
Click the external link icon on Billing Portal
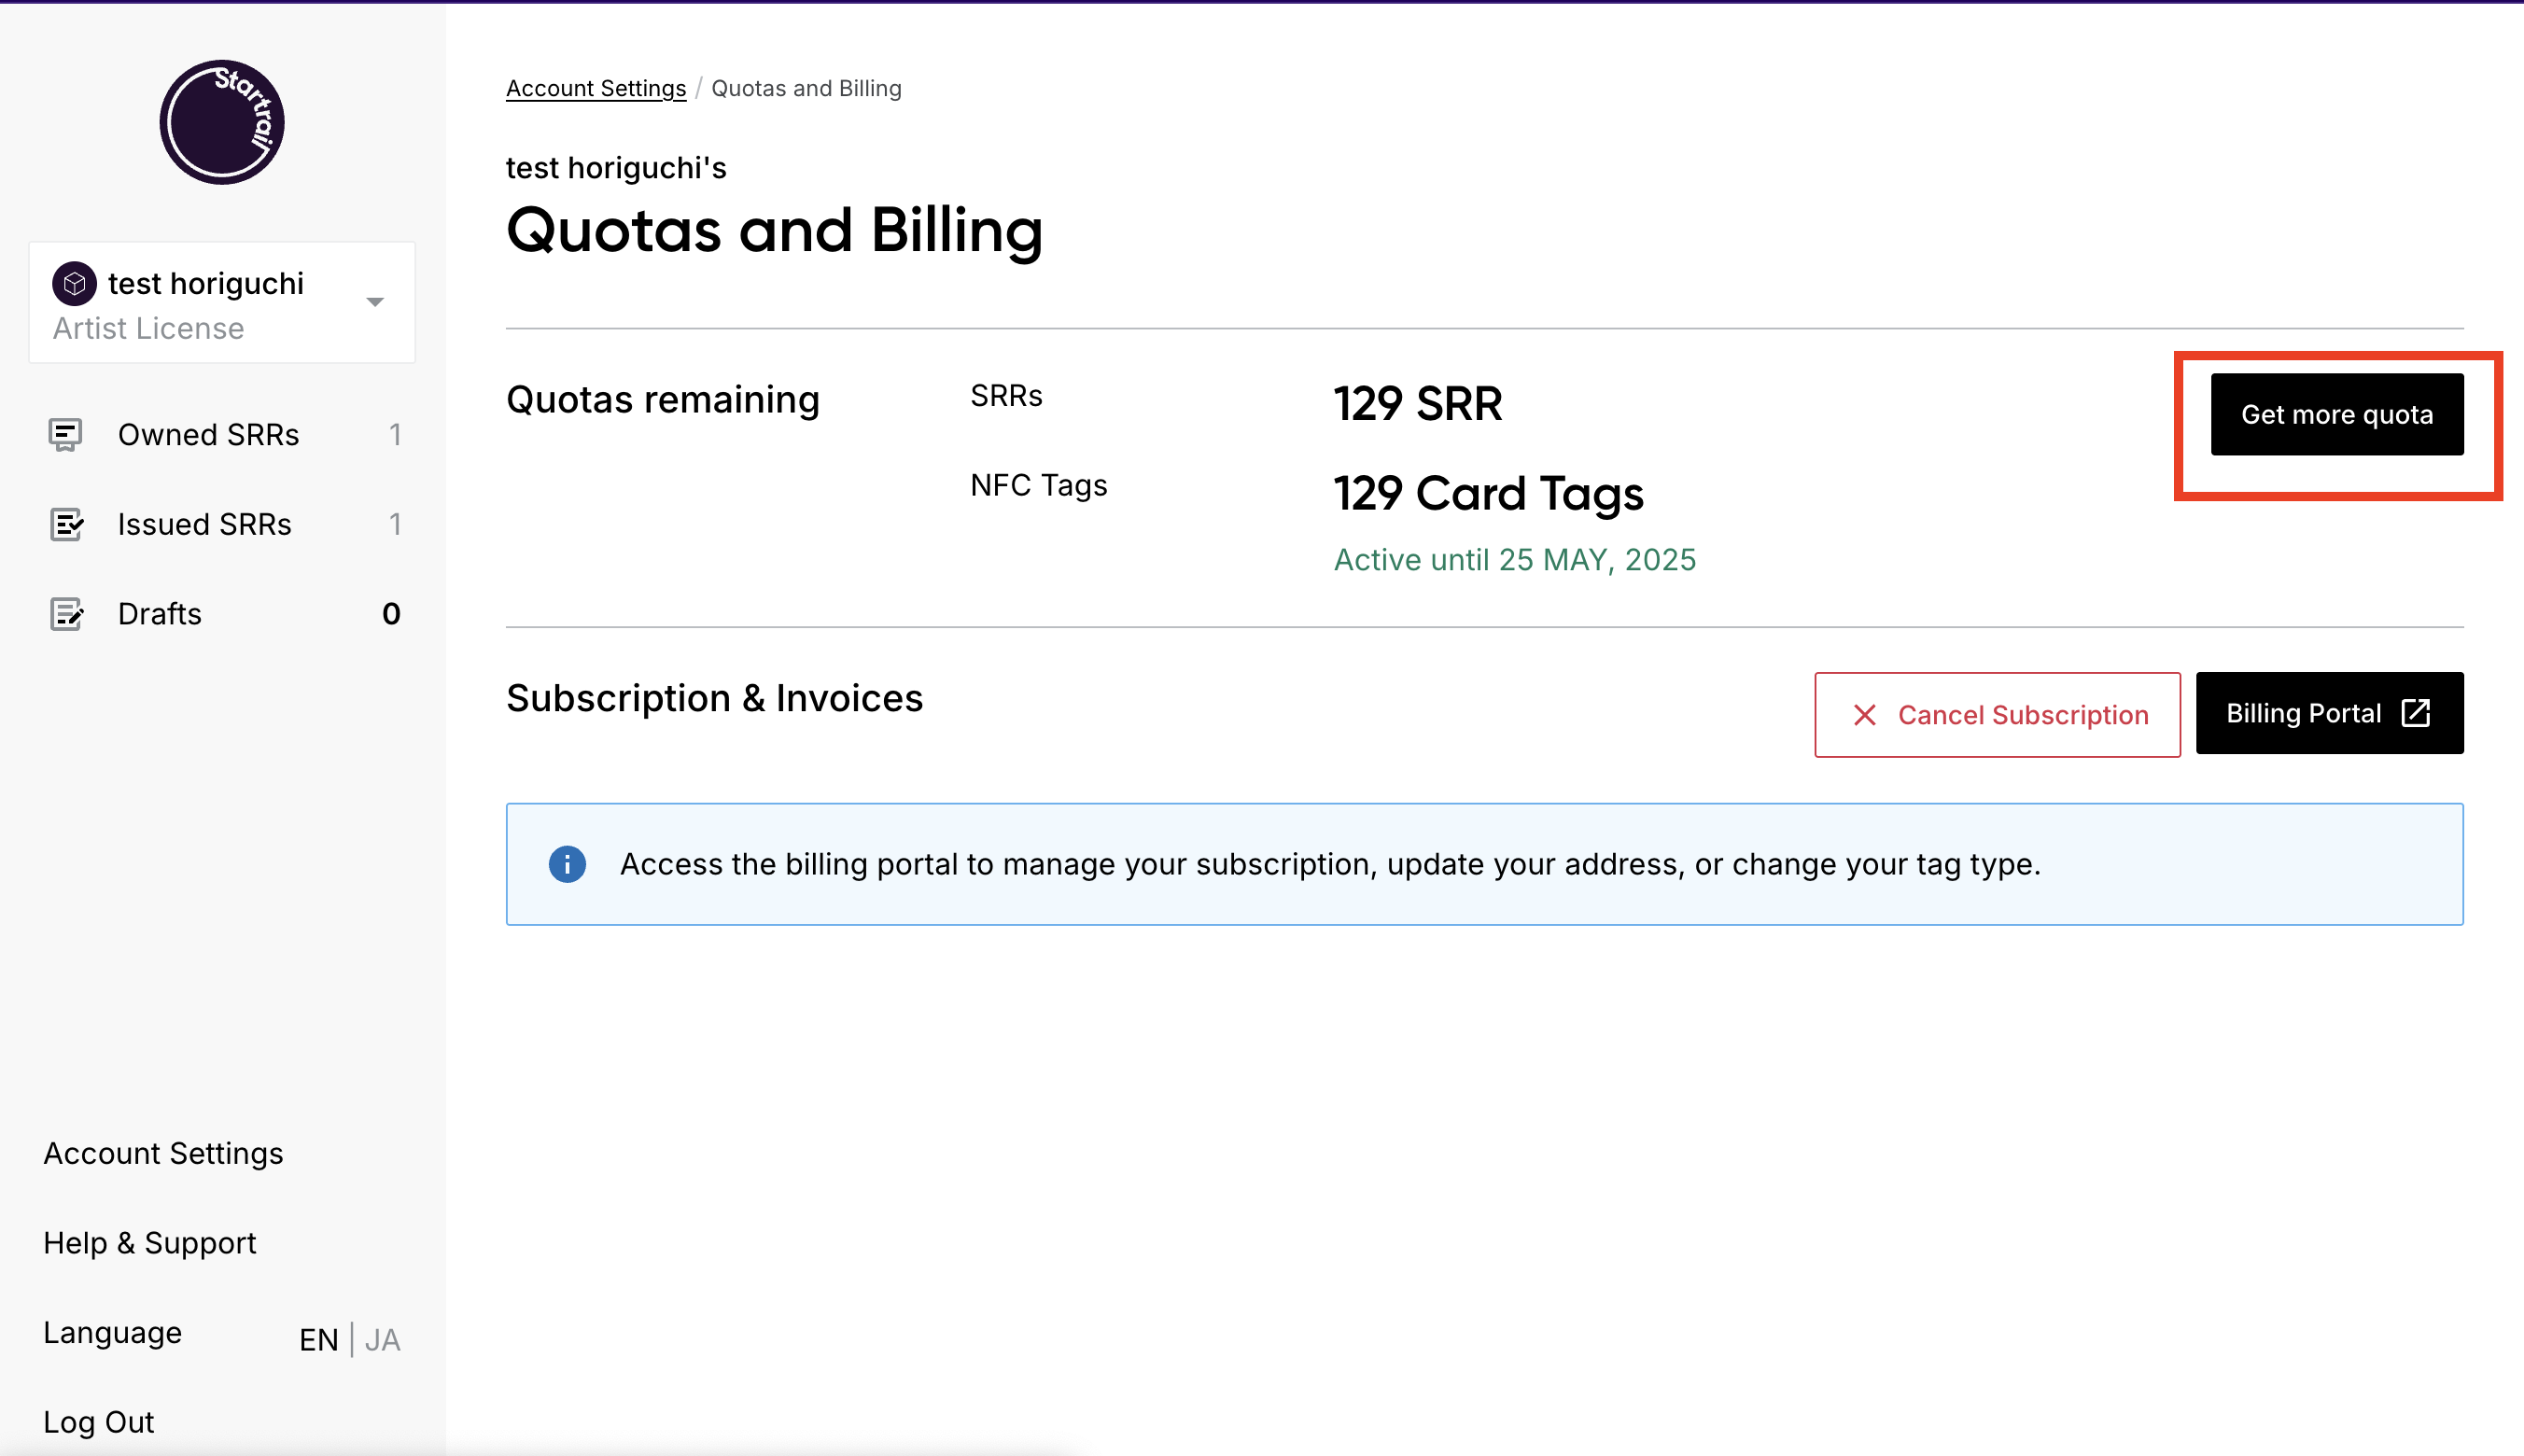pyautogui.click(x=2415, y=713)
